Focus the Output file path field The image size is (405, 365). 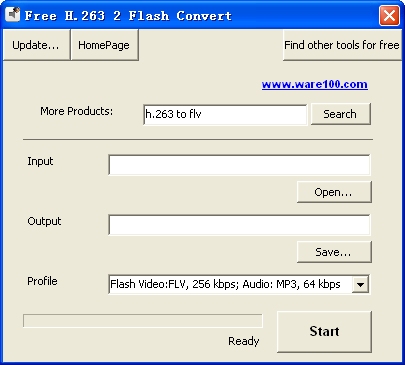(x=239, y=225)
